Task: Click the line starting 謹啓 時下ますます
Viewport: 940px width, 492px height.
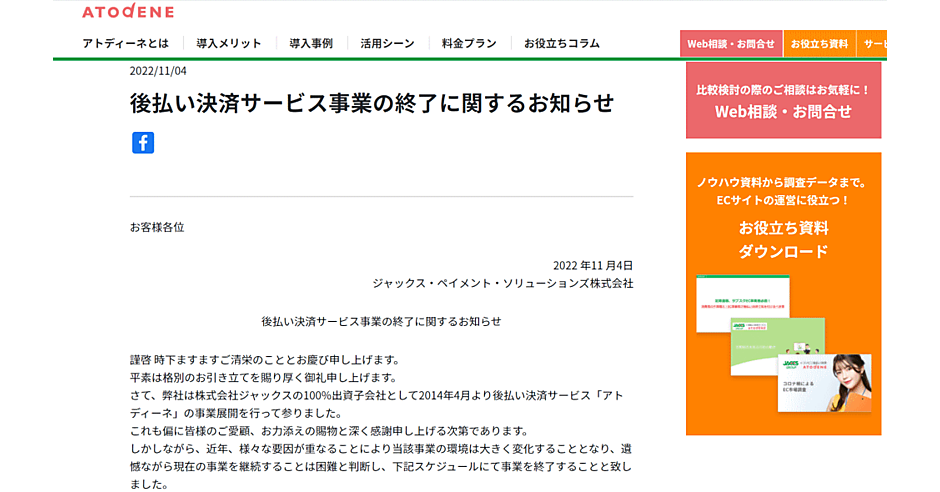Action: tap(265, 360)
